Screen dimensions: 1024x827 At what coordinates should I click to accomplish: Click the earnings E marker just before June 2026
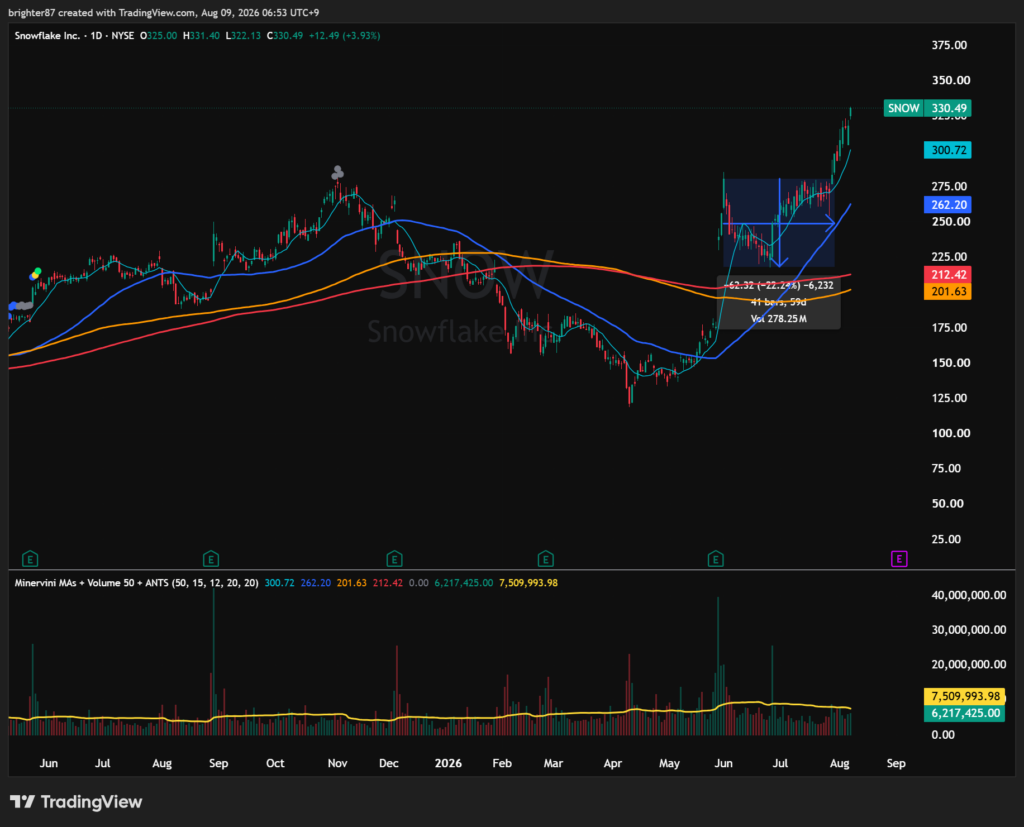715,559
